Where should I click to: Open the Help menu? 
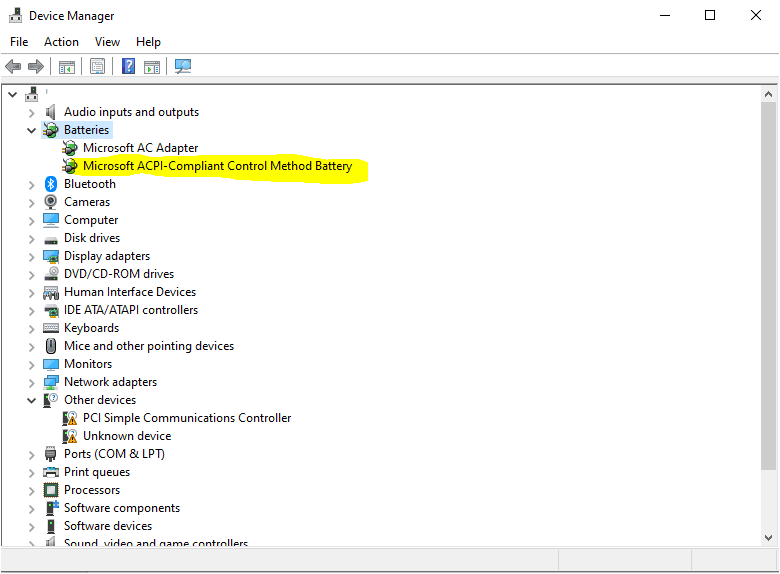[148, 42]
